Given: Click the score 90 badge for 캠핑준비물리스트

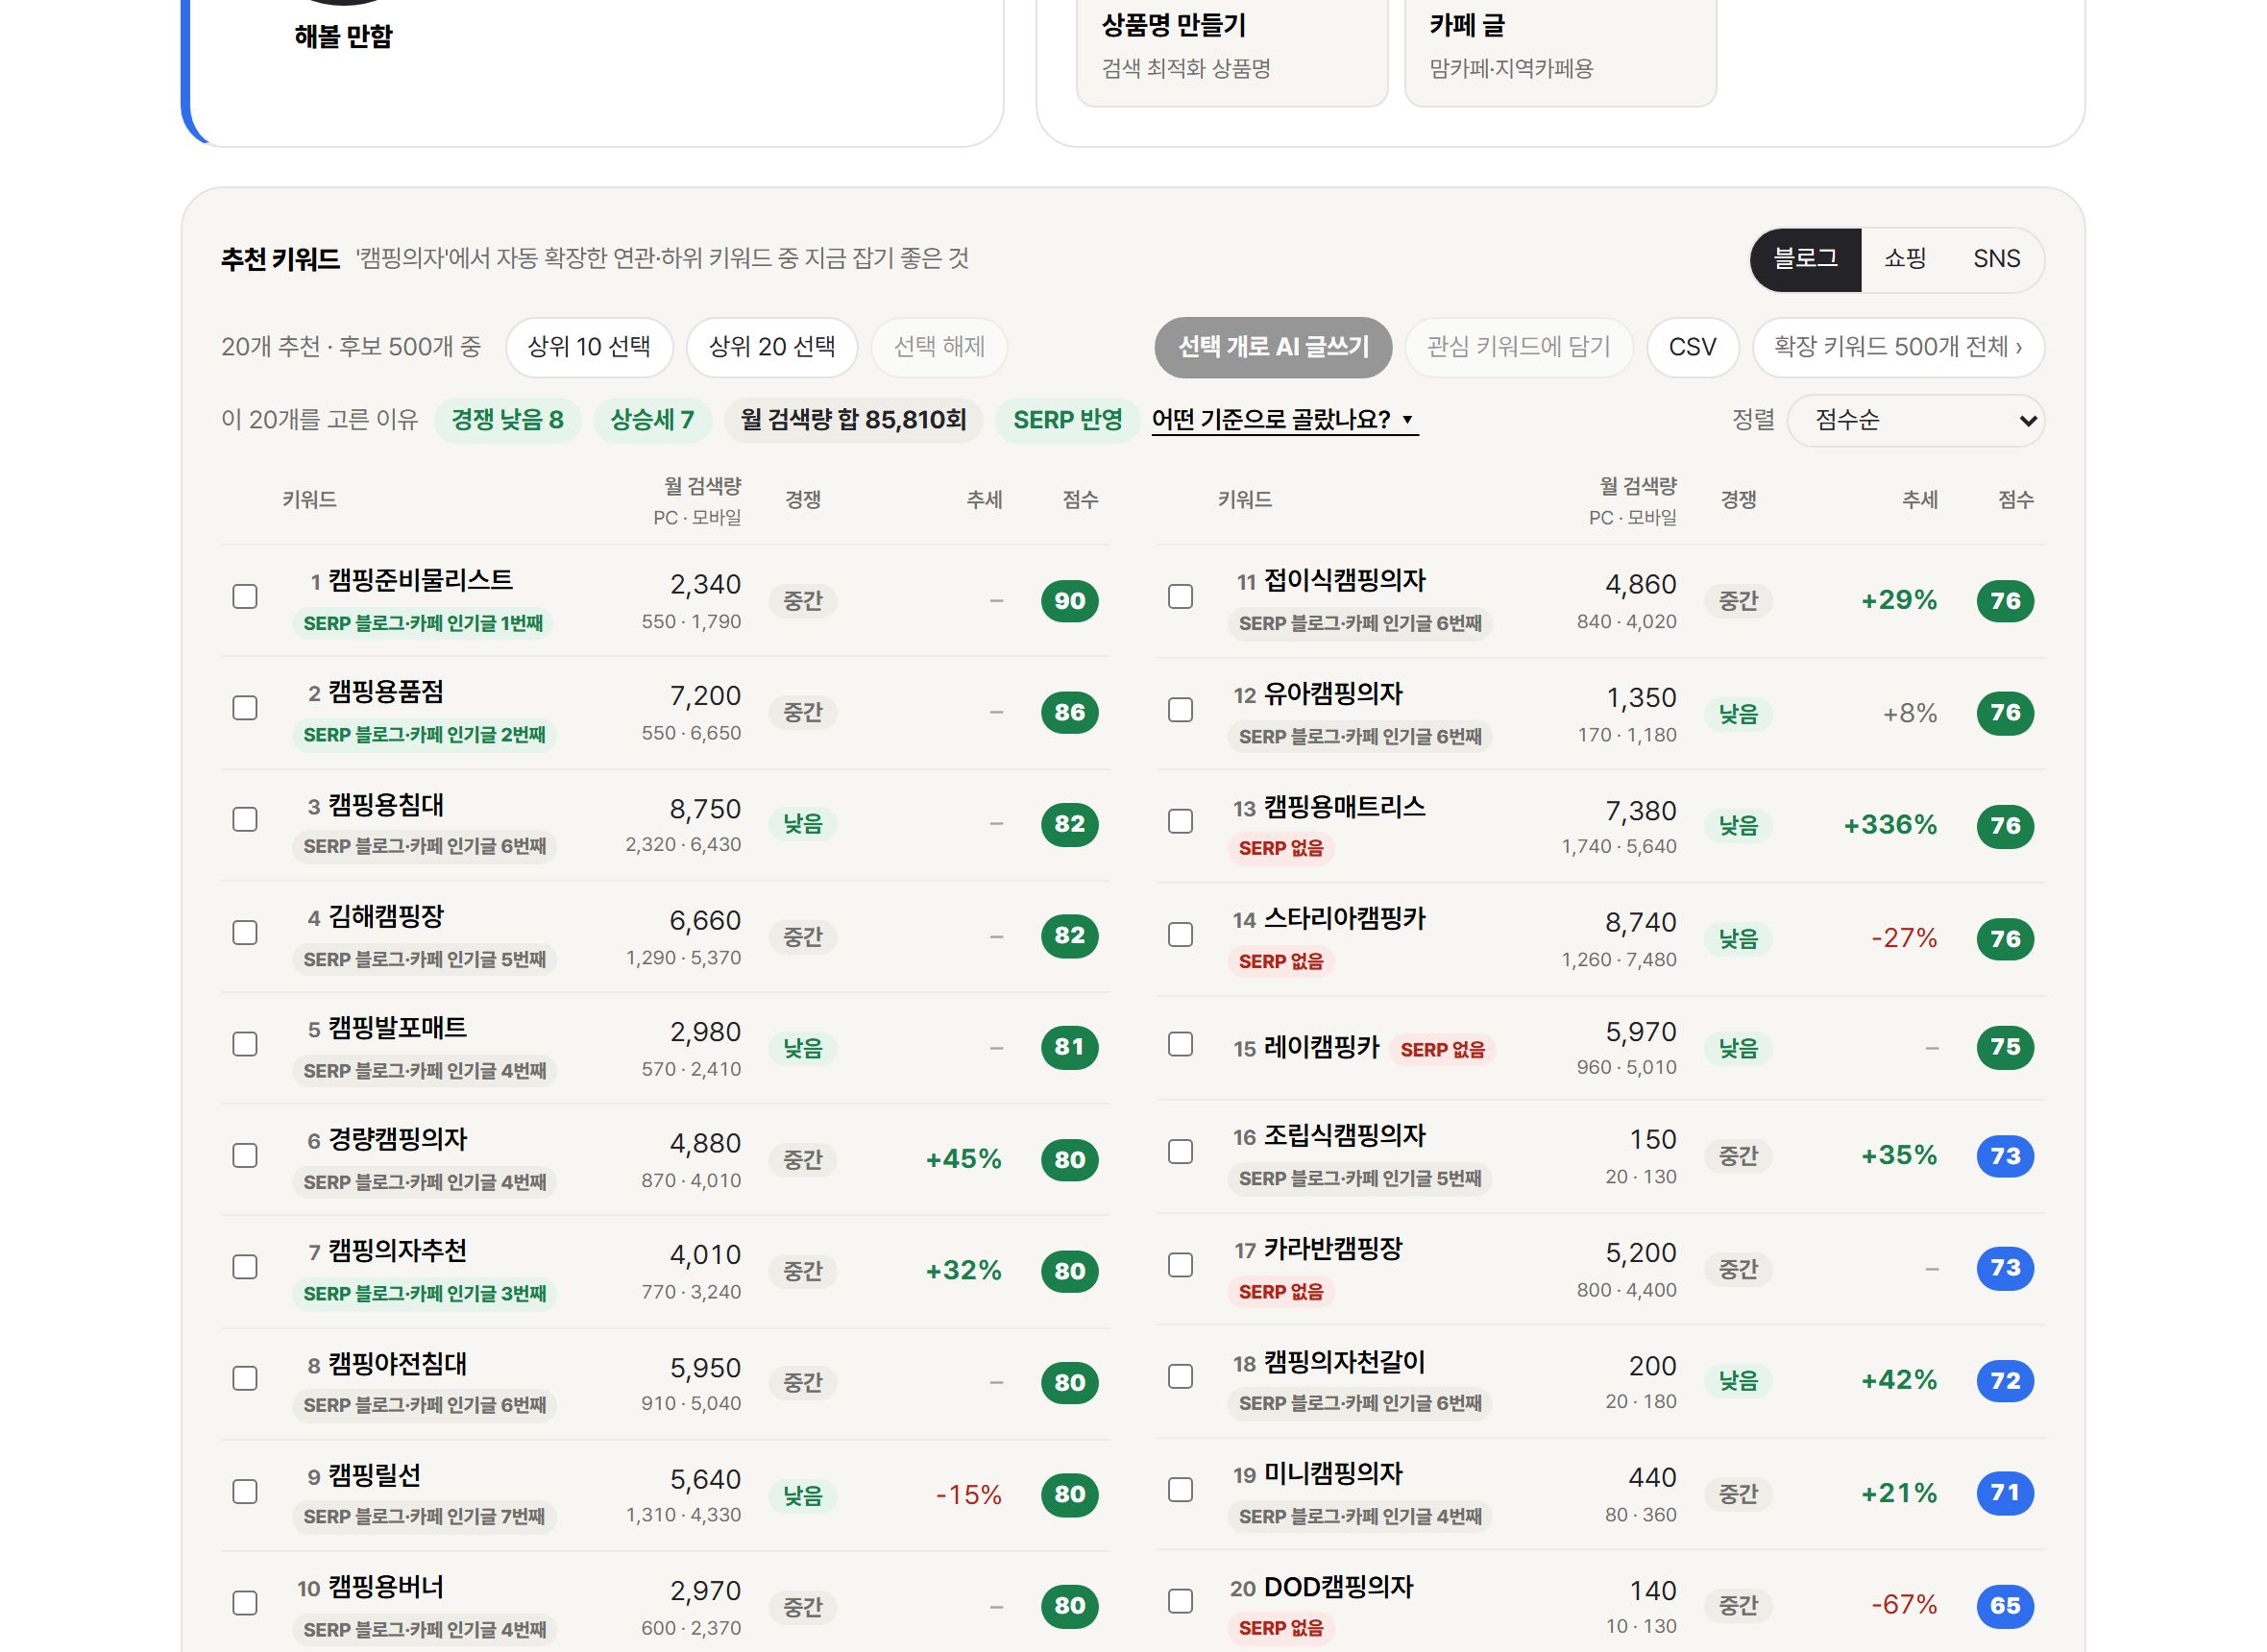Looking at the screenshot, I should 1069,601.
